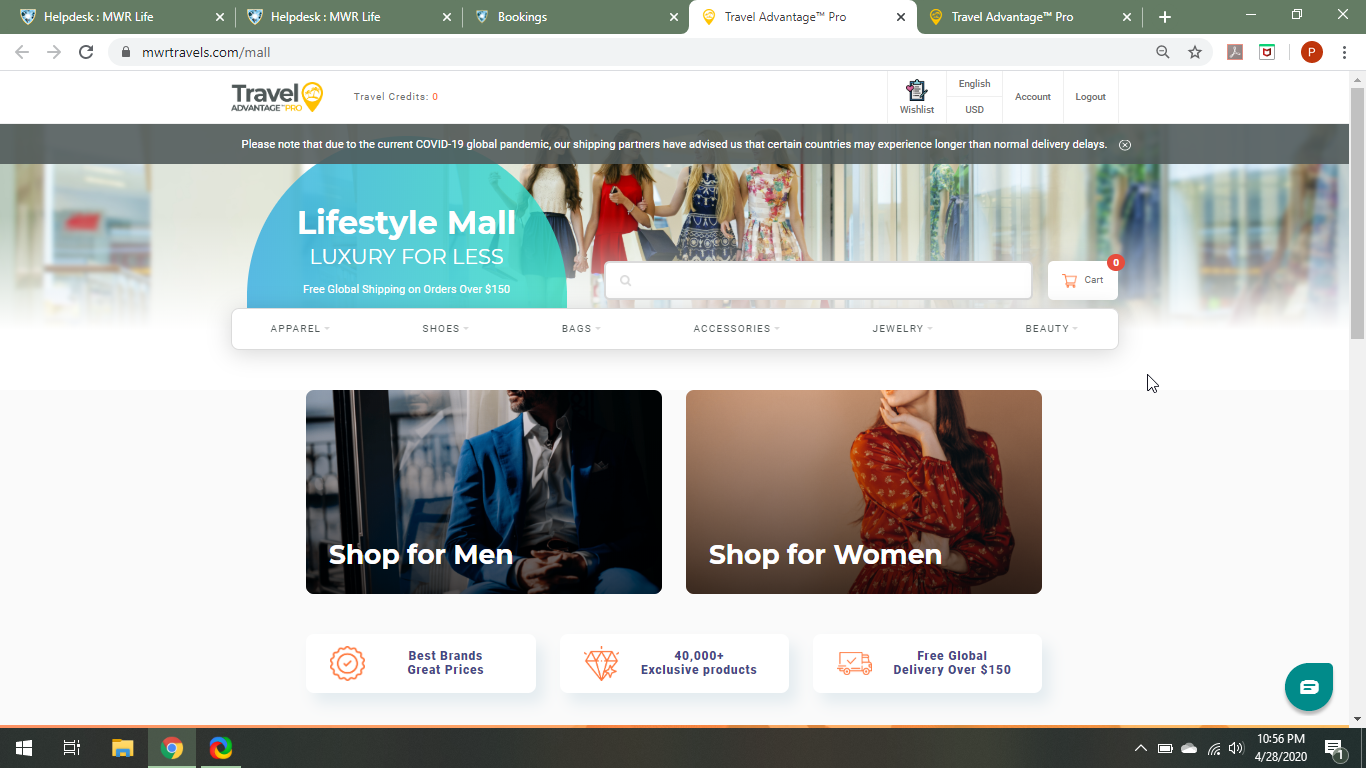Screen dimensions: 1366x768
Task: Open Chrome profile avatar
Action: (1312, 52)
